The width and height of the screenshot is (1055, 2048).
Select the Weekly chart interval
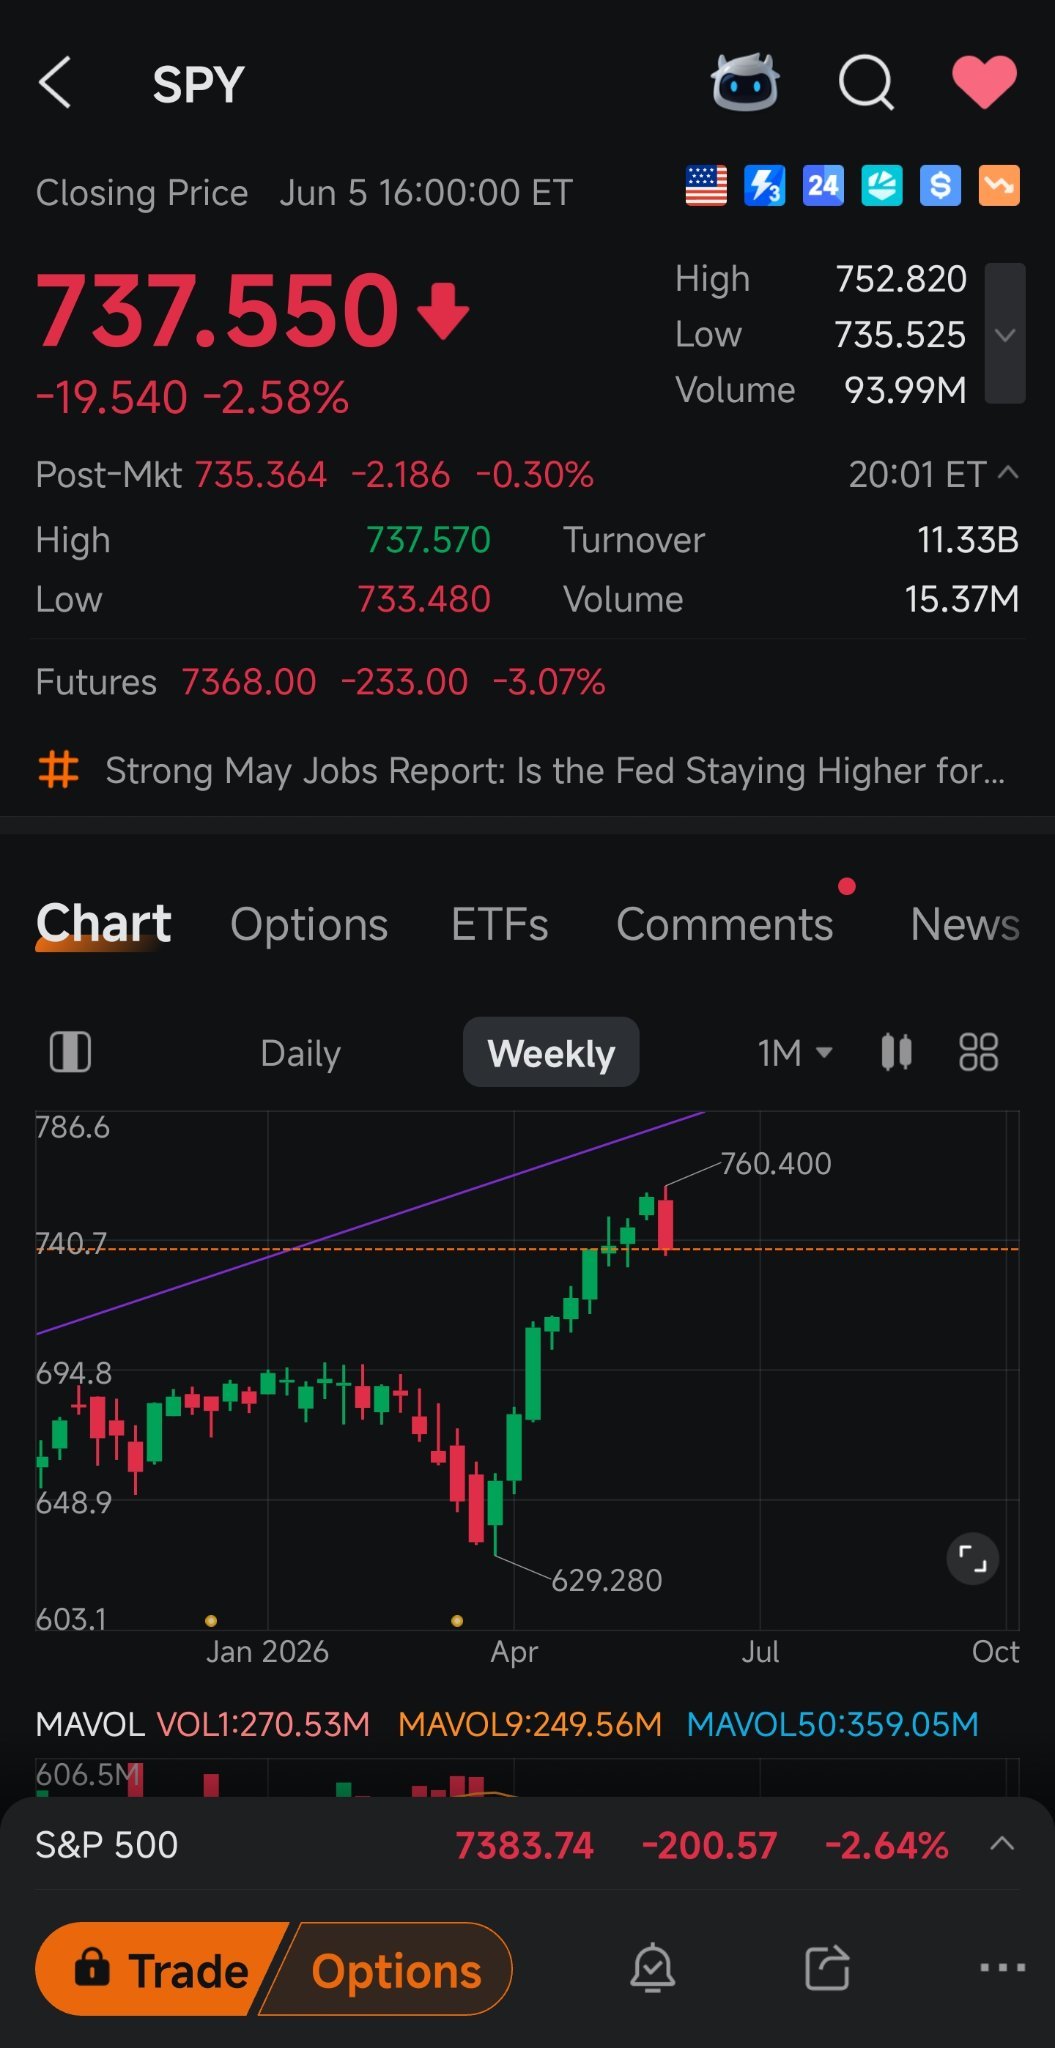pos(551,1052)
